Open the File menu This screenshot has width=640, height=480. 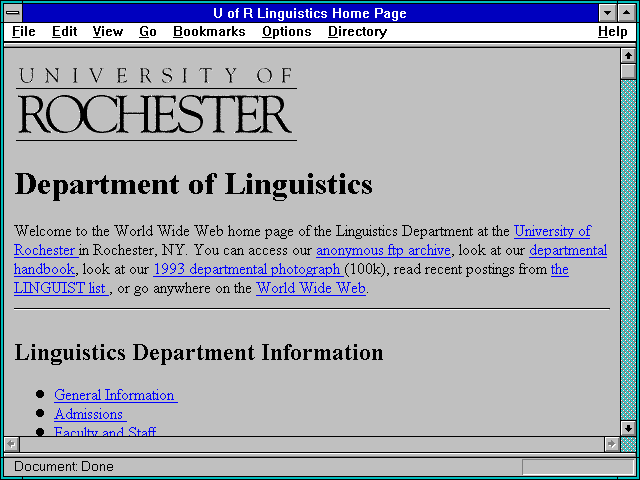[x=24, y=31]
